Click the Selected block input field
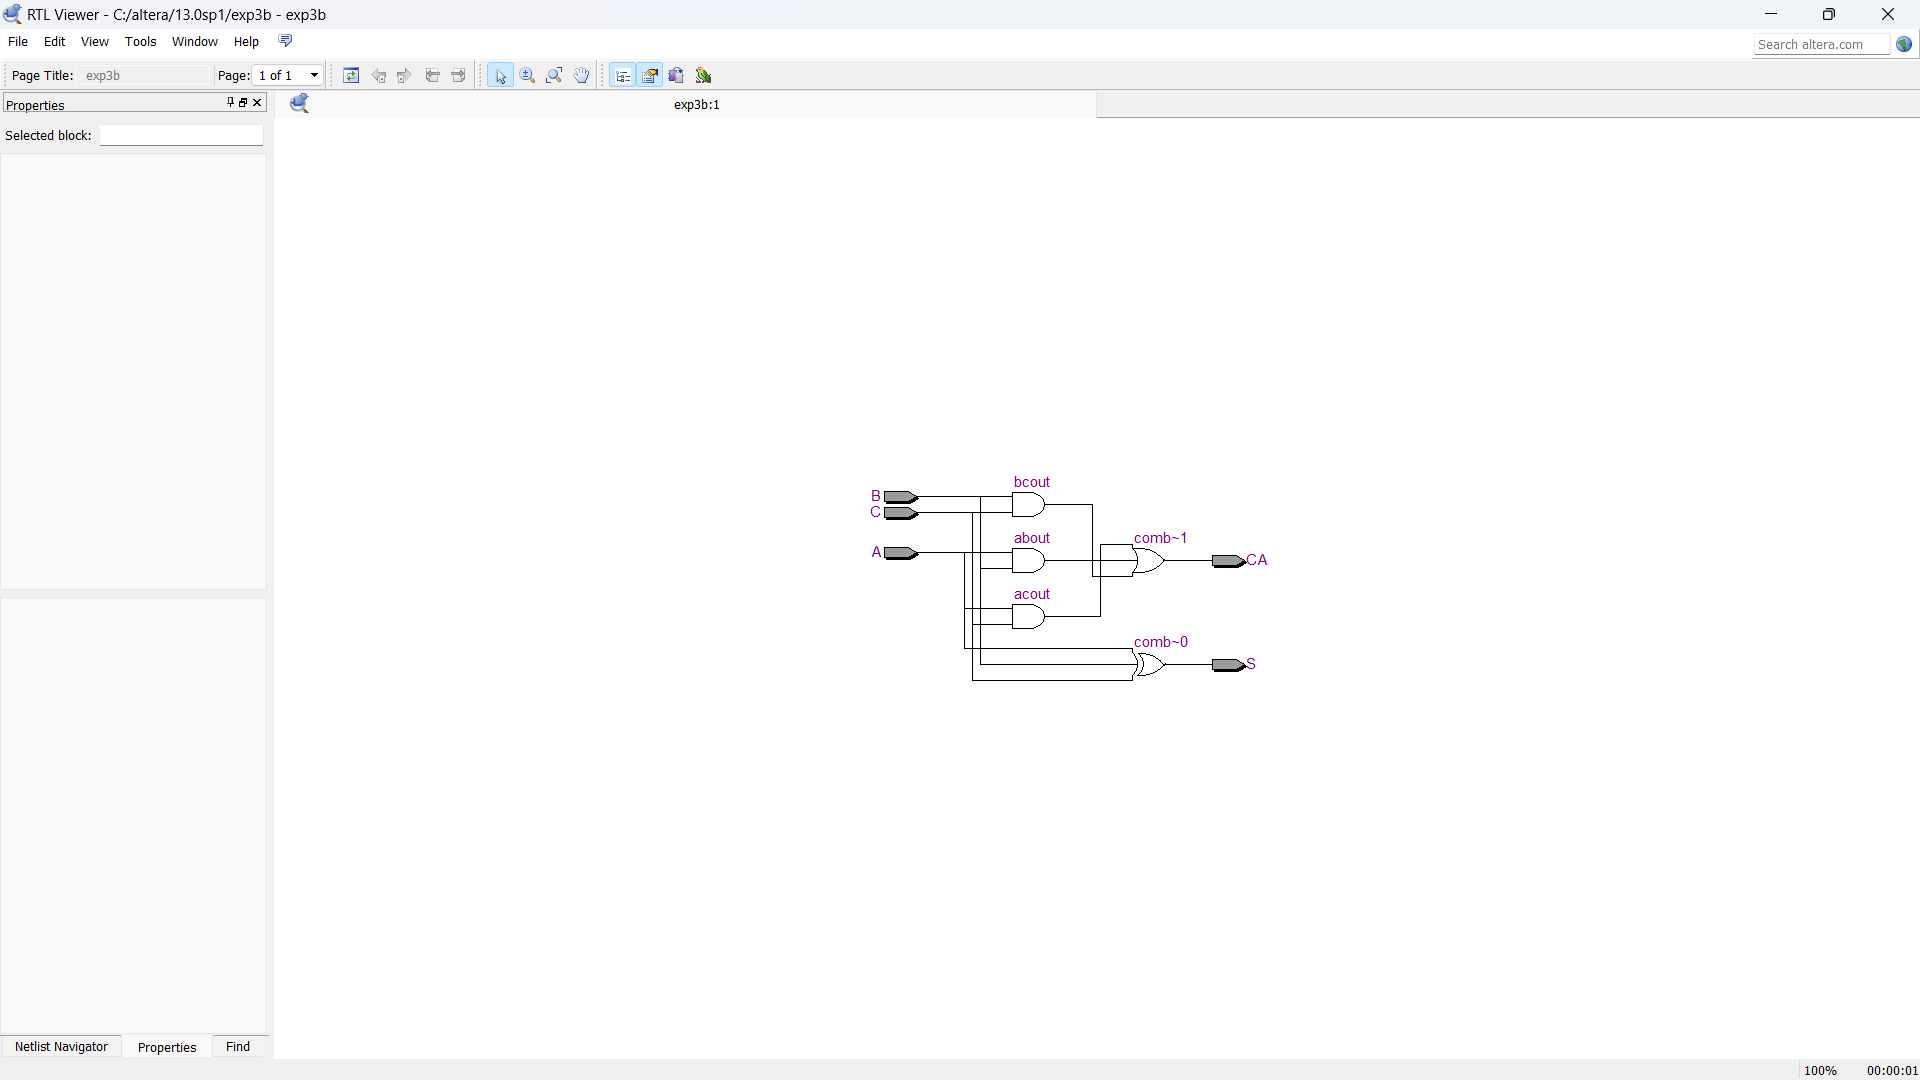1920x1080 pixels. pyautogui.click(x=181, y=136)
